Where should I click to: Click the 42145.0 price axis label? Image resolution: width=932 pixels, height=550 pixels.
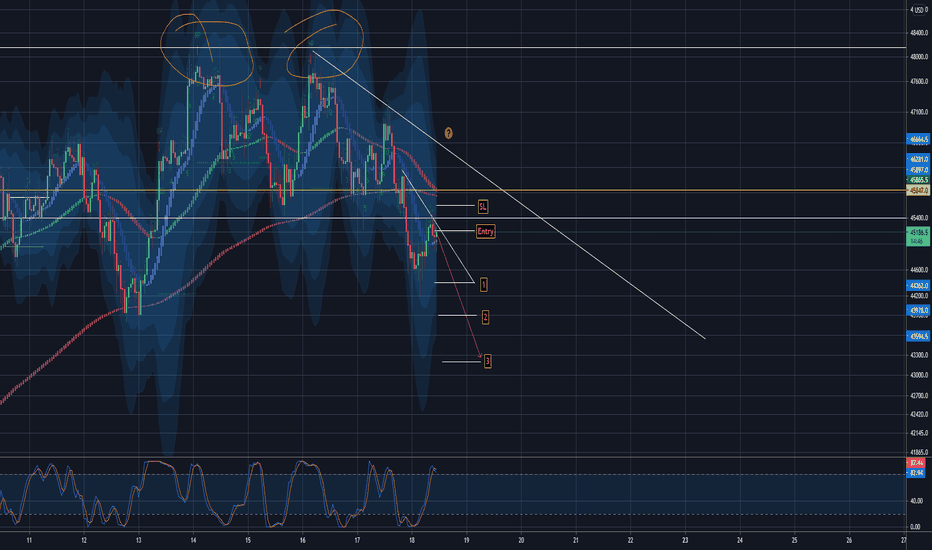(918, 433)
